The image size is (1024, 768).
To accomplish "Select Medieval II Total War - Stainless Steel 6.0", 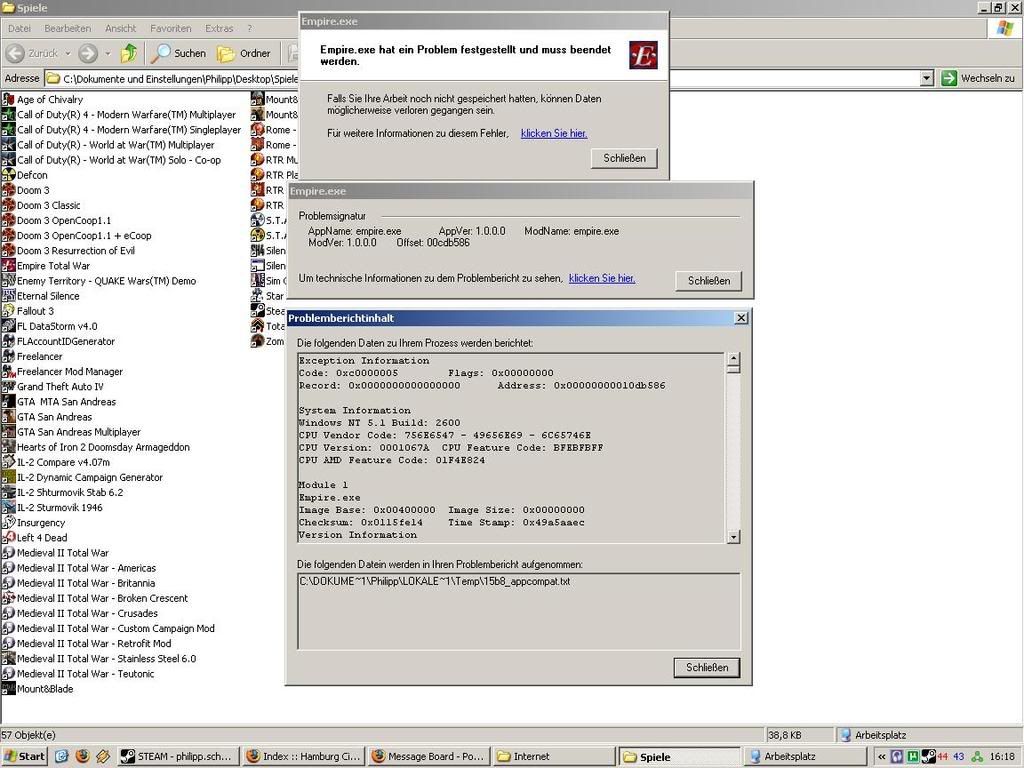I will click(99, 658).
